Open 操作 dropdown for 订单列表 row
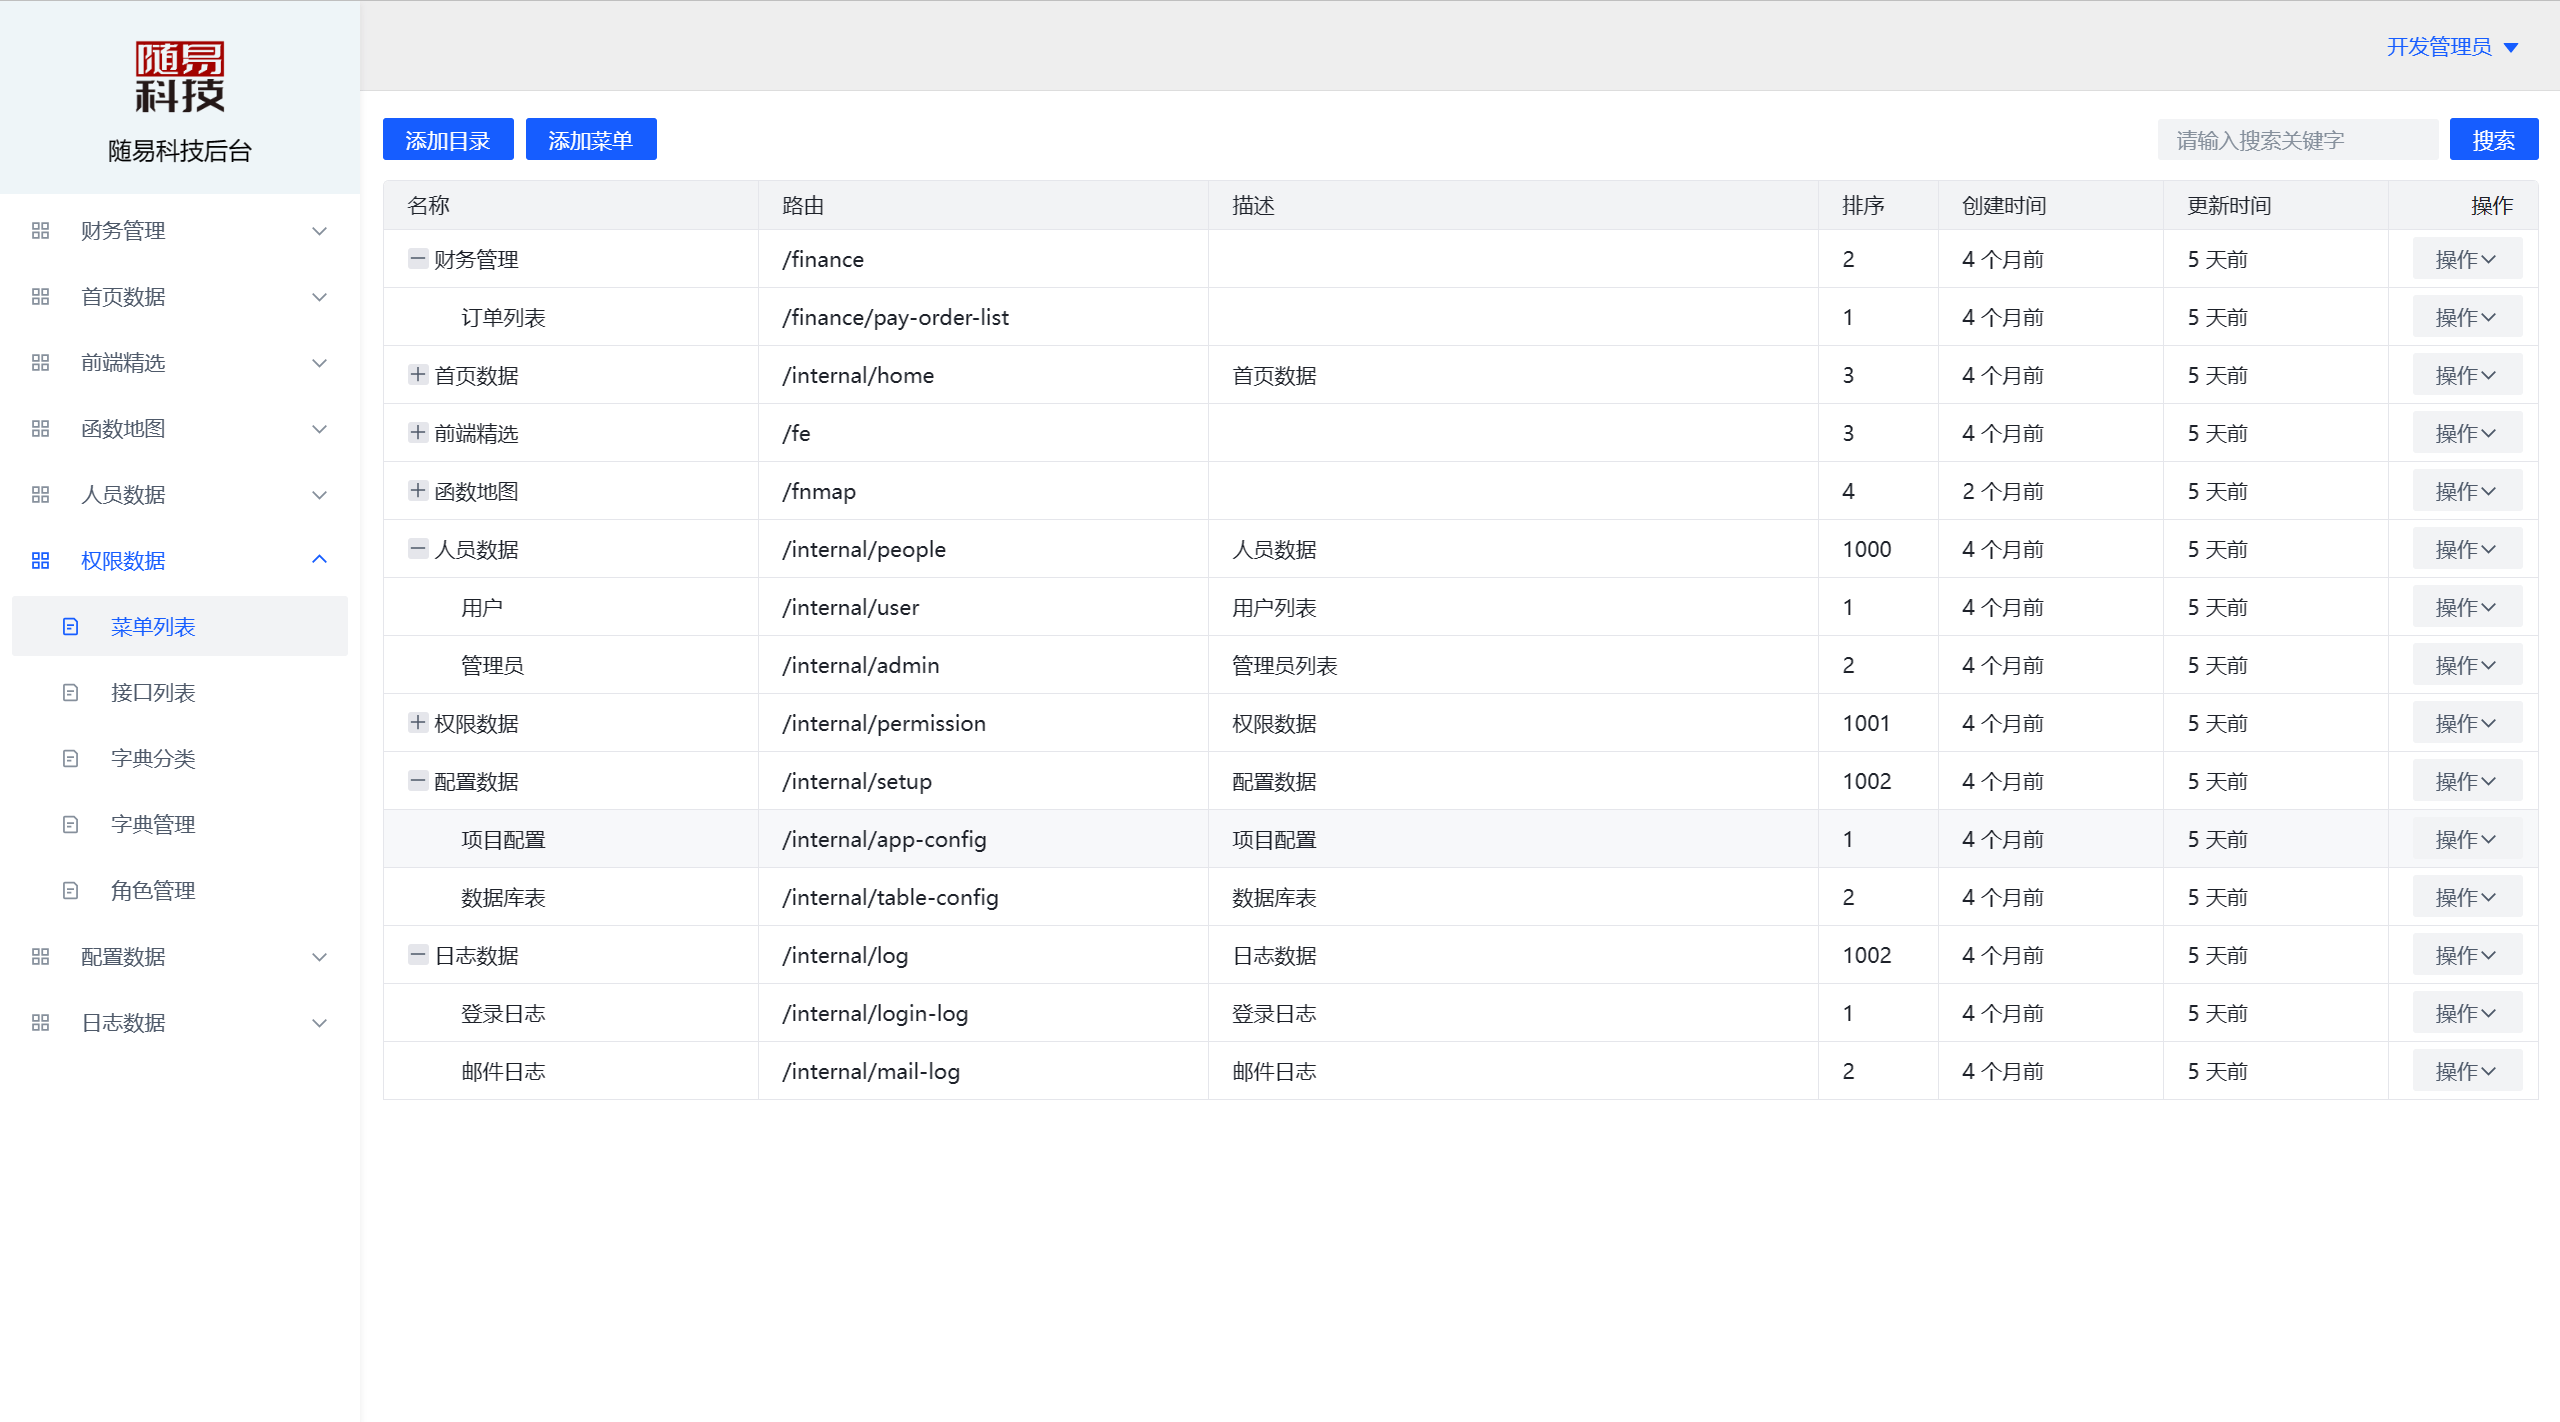This screenshot has width=2560, height=1422. (2467, 317)
